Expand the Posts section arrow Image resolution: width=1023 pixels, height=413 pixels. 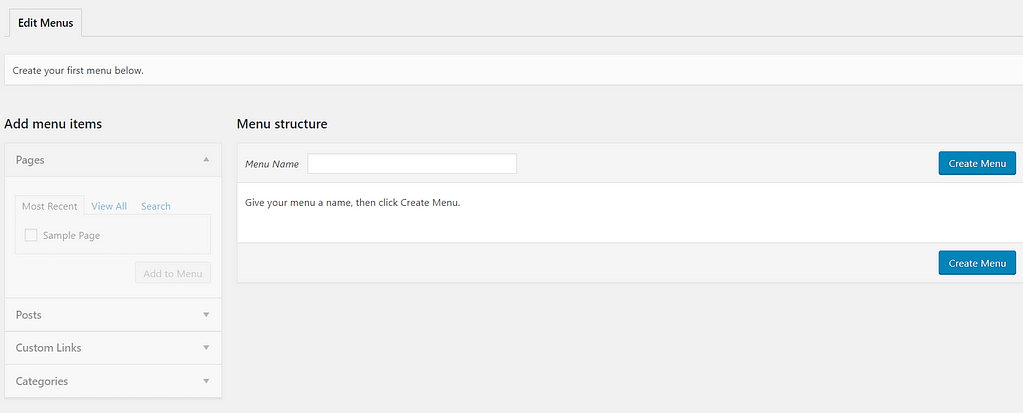206,314
